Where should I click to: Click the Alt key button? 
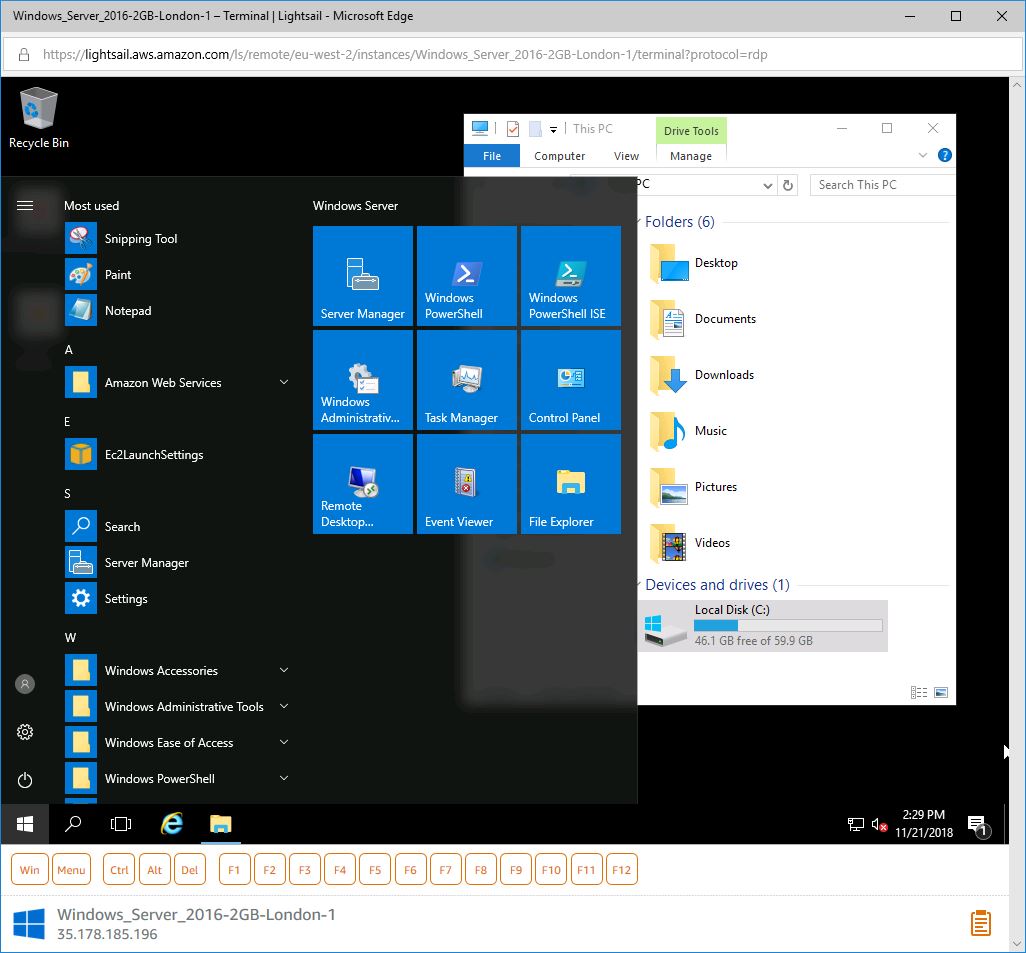[154, 870]
